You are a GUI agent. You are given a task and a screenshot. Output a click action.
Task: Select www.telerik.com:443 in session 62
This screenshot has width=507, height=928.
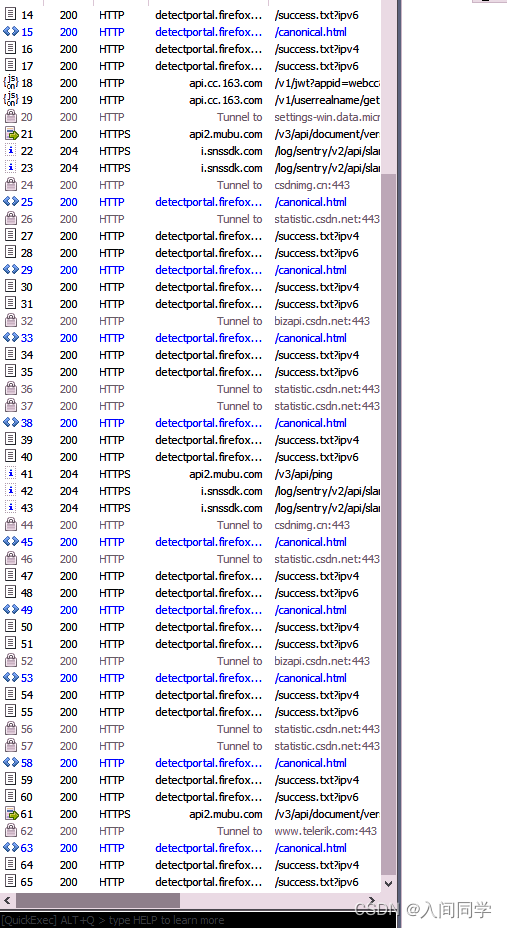click(x=325, y=830)
